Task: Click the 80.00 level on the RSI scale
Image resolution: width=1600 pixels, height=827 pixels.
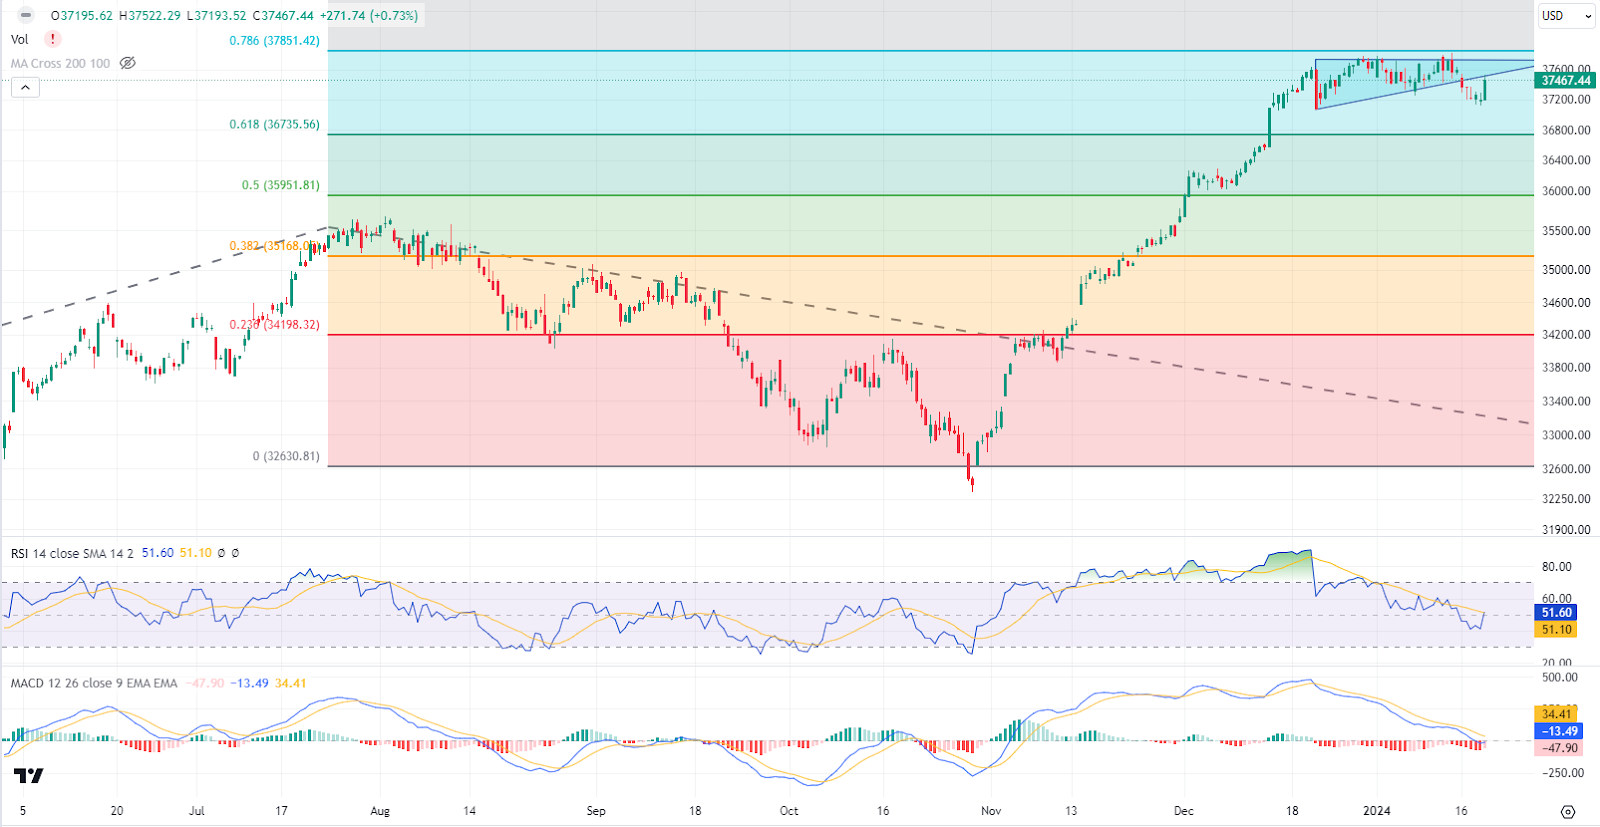Action: 1557,567
